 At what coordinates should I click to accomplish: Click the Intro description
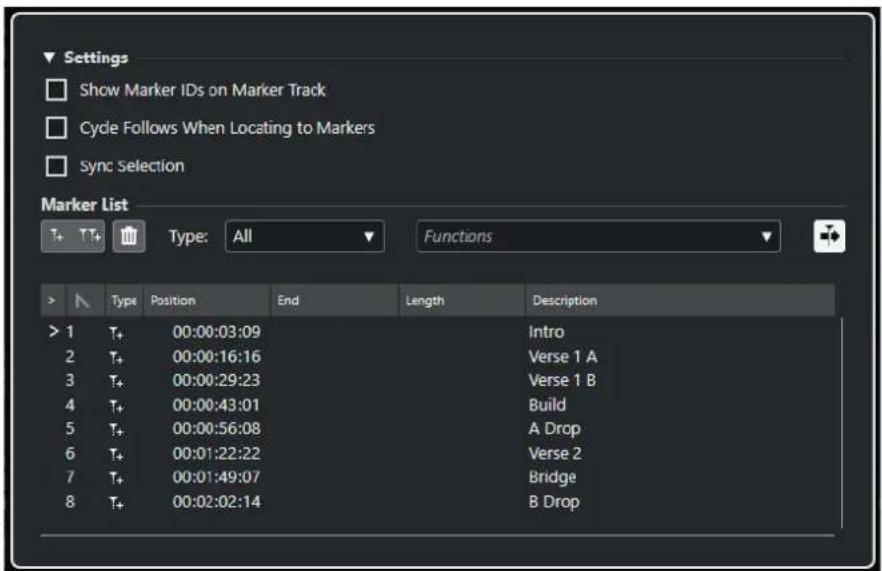(x=546, y=332)
